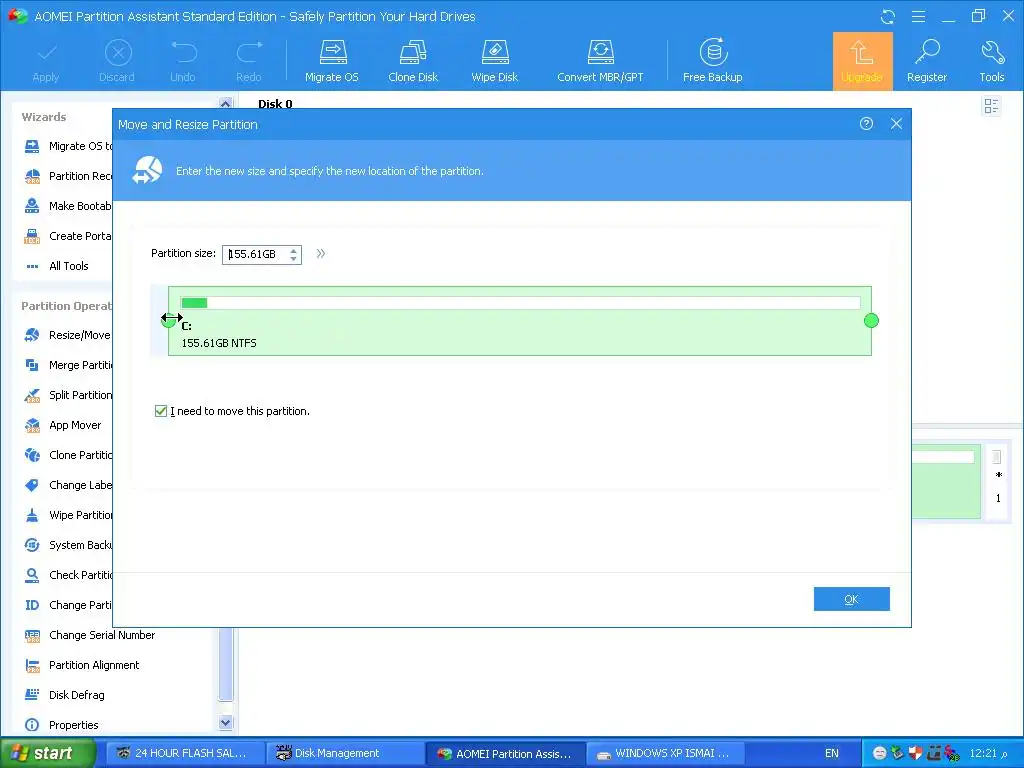The width and height of the screenshot is (1024, 768).
Task: Open the Clone Disk tool
Action: click(413, 61)
